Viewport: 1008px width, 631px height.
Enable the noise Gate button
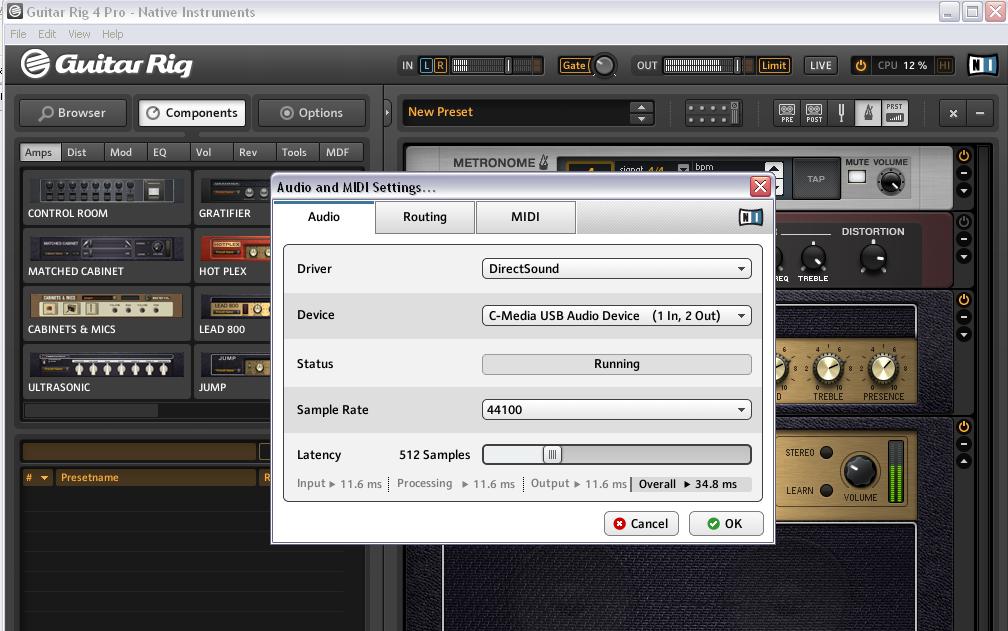pyautogui.click(x=573, y=66)
